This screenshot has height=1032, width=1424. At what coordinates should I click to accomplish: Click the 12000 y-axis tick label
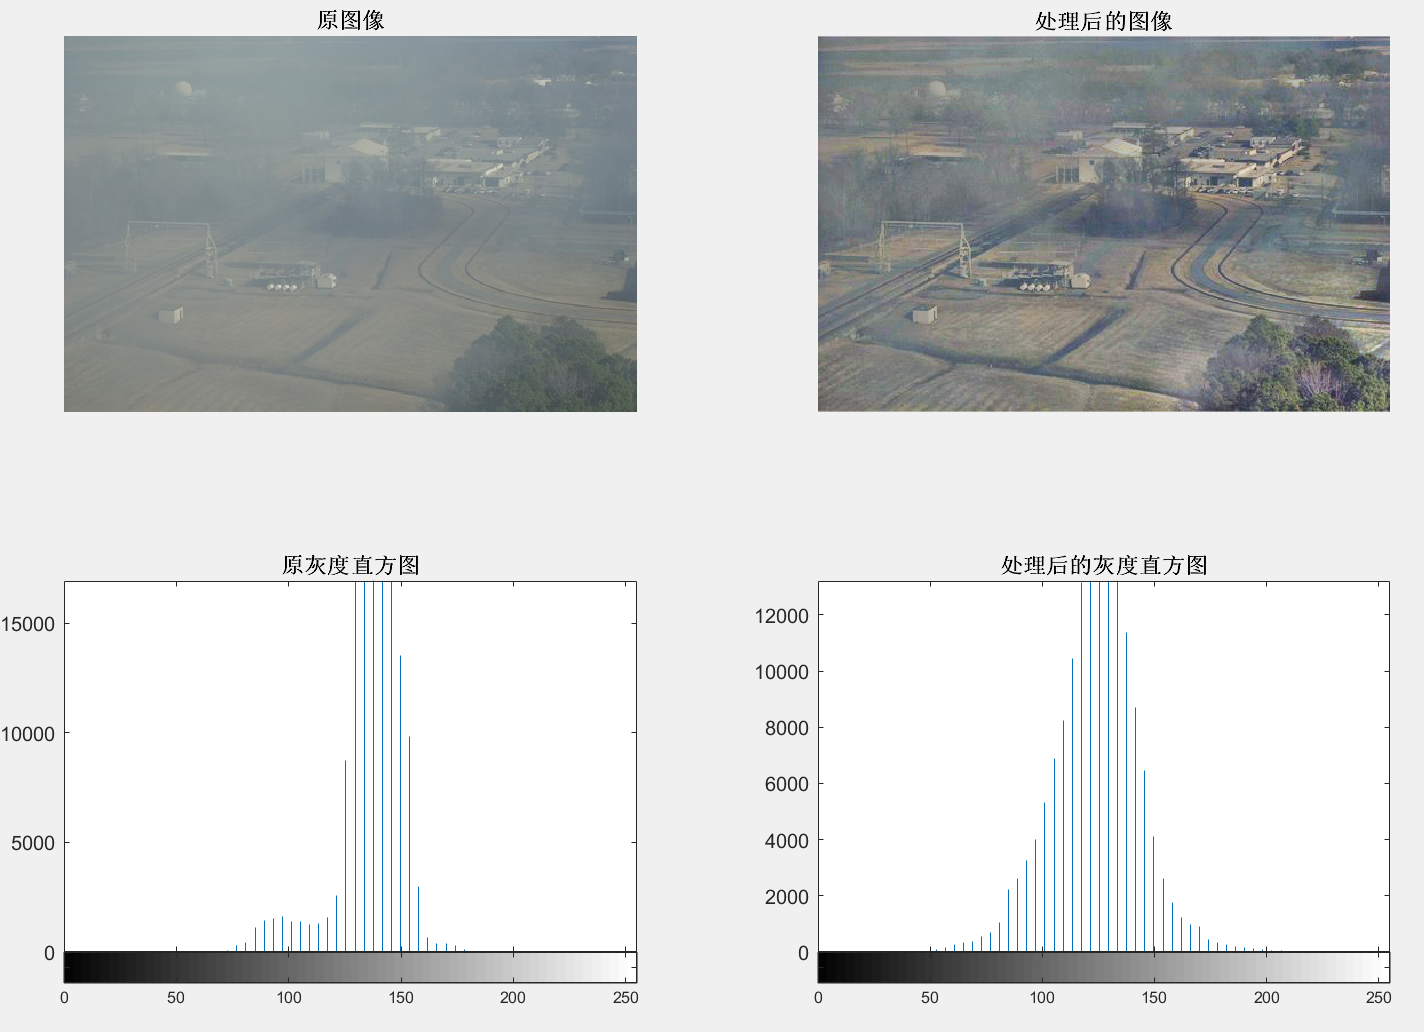(782, 616)
